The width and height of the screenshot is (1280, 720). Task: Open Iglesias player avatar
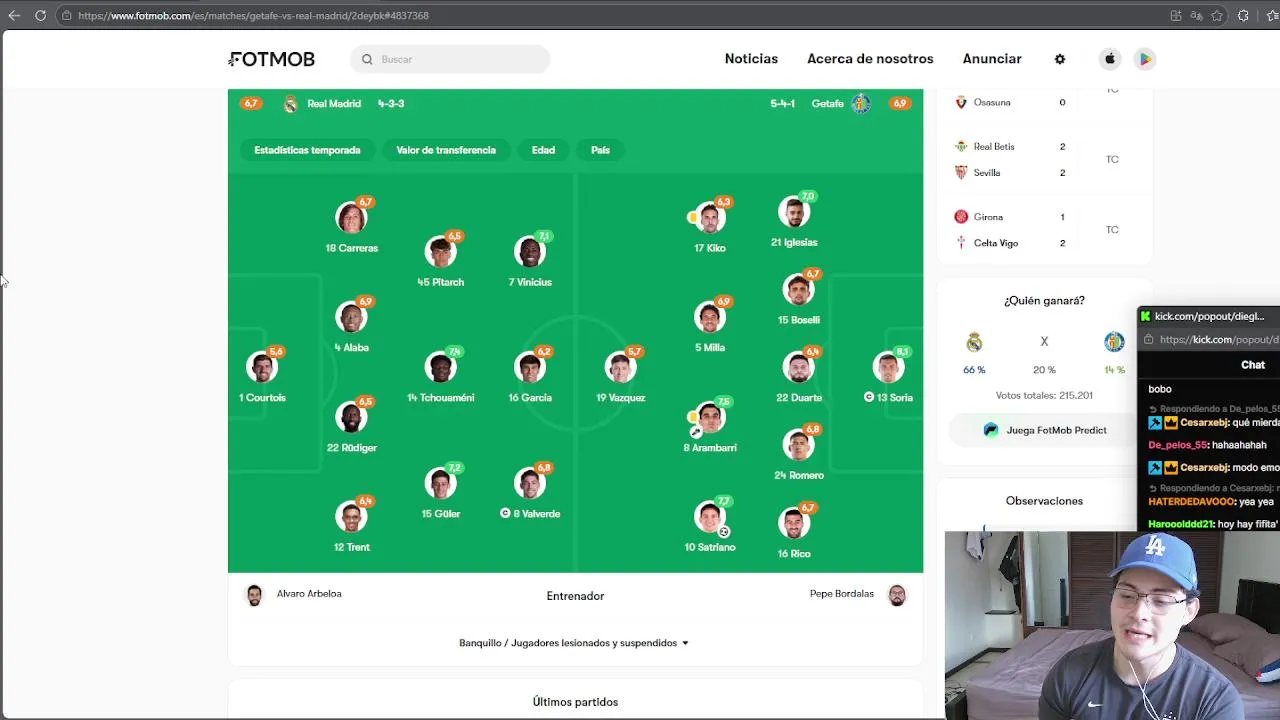coord(794,212)
